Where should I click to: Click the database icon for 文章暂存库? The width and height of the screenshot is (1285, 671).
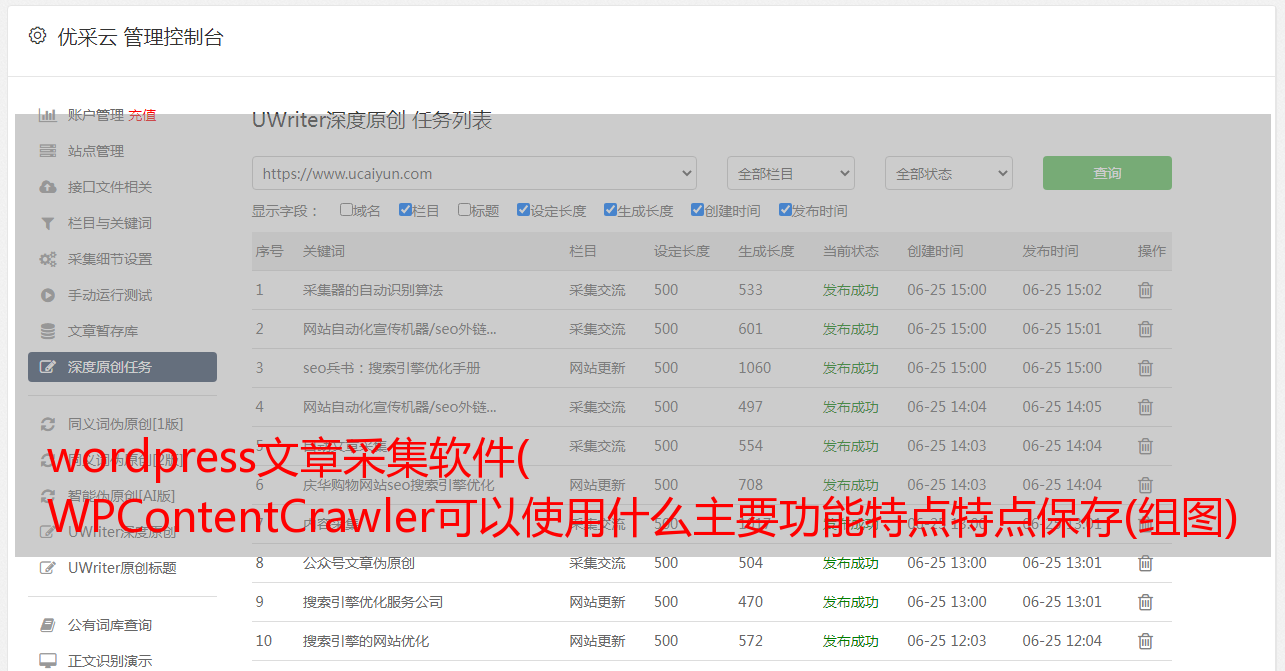click(x=47, y=331)
